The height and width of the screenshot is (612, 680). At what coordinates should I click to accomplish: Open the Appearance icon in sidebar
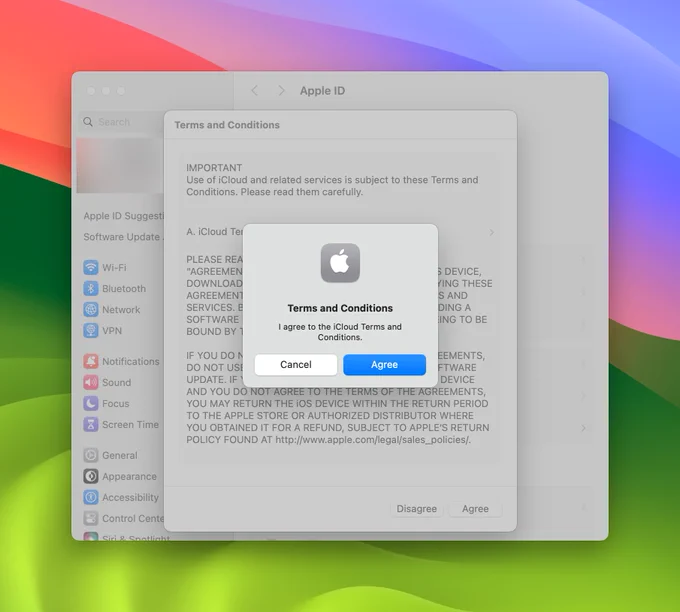pos(91,476)
